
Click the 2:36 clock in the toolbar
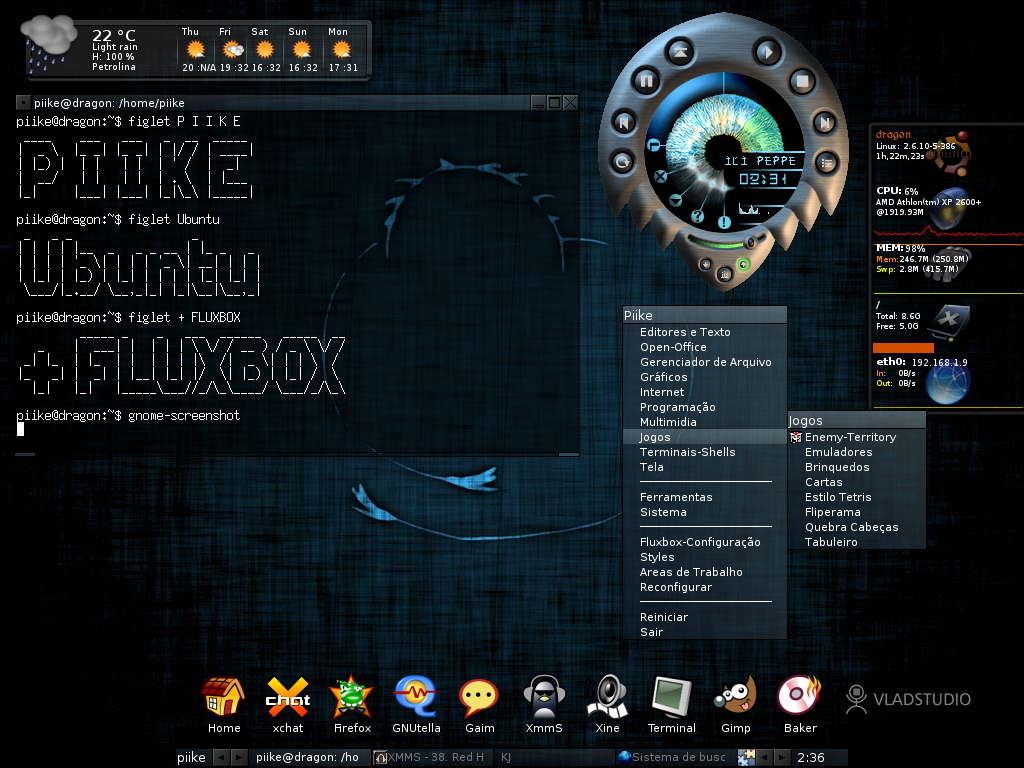[811, 758]
